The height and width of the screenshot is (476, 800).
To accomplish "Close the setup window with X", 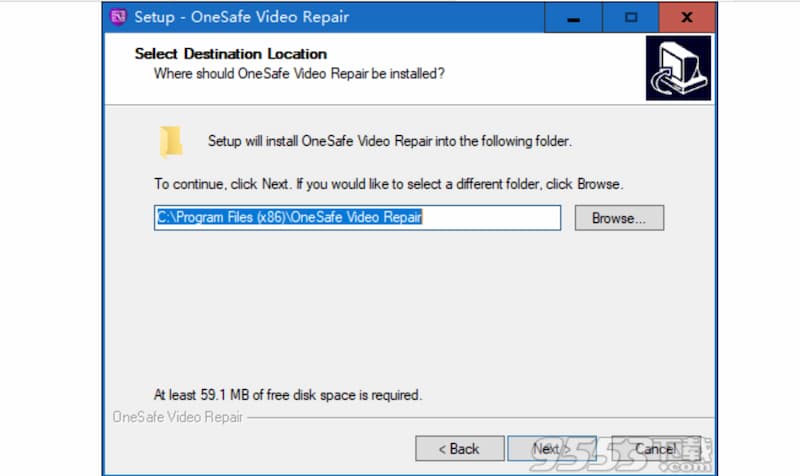I will coord(687,17).
